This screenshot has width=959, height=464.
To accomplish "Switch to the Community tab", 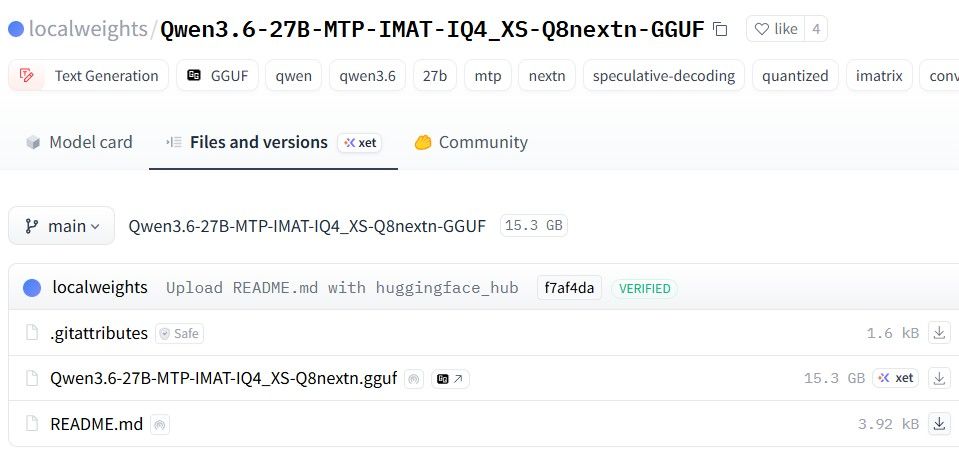I will click(471, 142).
